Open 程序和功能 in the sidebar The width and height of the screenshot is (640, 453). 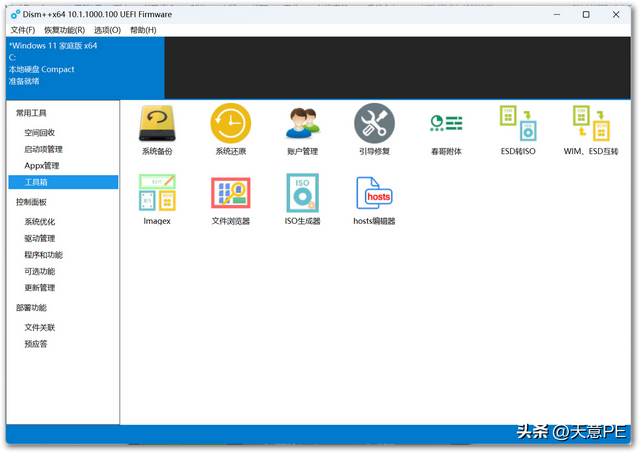[43, 255]
